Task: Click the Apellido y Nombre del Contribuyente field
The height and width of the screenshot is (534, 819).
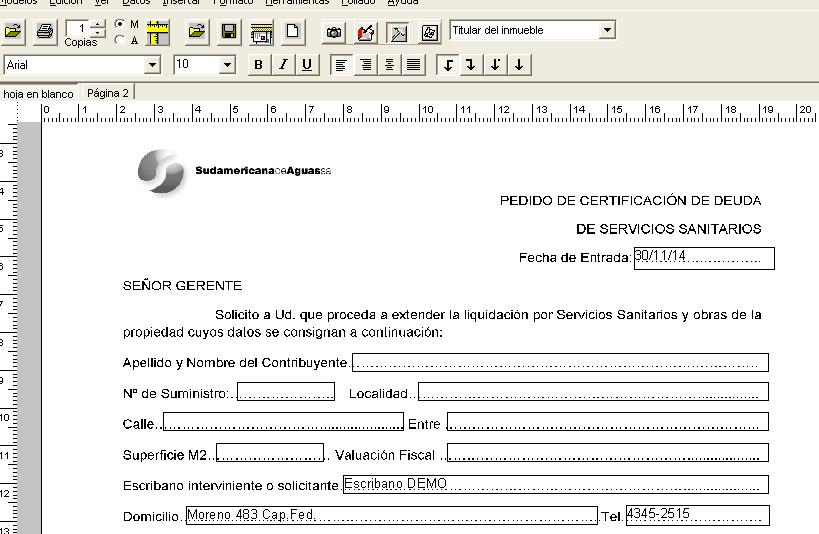Action: pyautogui.click(x=560, y=363)
